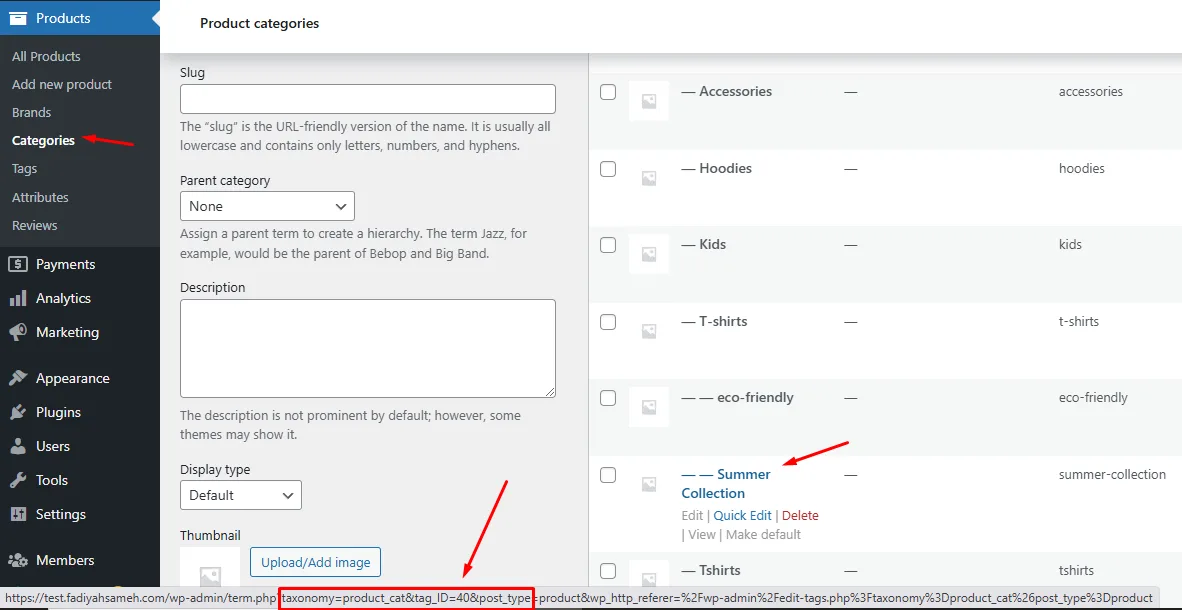
Task: Open the Attributes submenu item
Action: click(40, 198)
